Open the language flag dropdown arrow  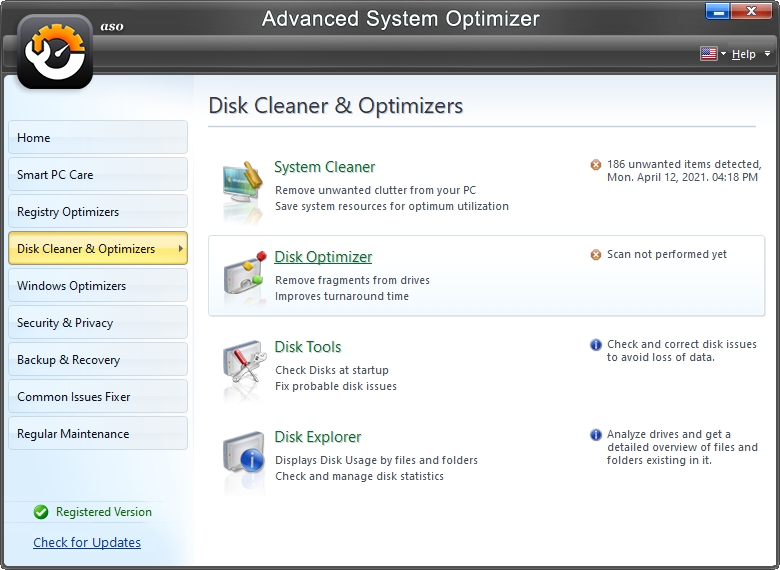[x=723, y=54]
